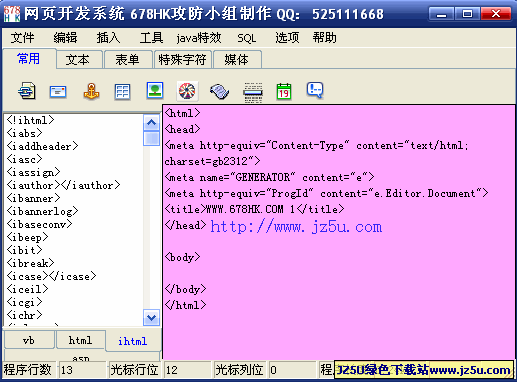Click the 程序行数 value field showing 13

coord(82,370)
